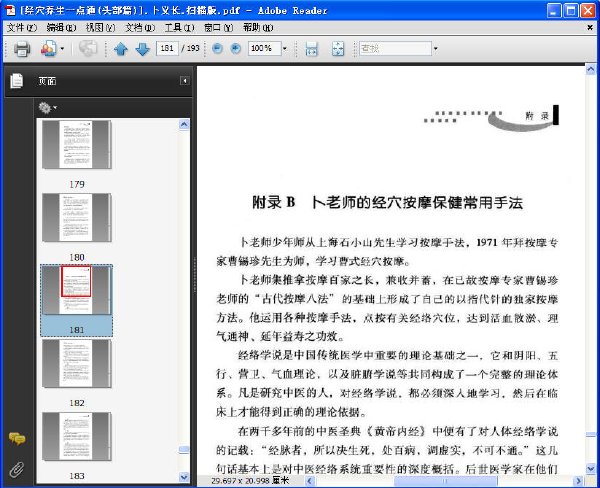Open the 帮助 (Help) menu

pyautogui.click(x=258, y=28)
